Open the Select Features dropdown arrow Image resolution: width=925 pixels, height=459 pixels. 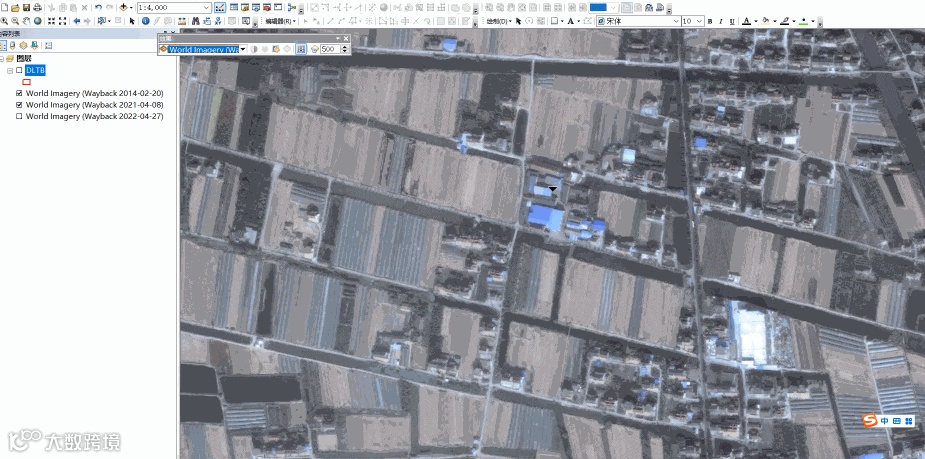click(x=109, y=21)
